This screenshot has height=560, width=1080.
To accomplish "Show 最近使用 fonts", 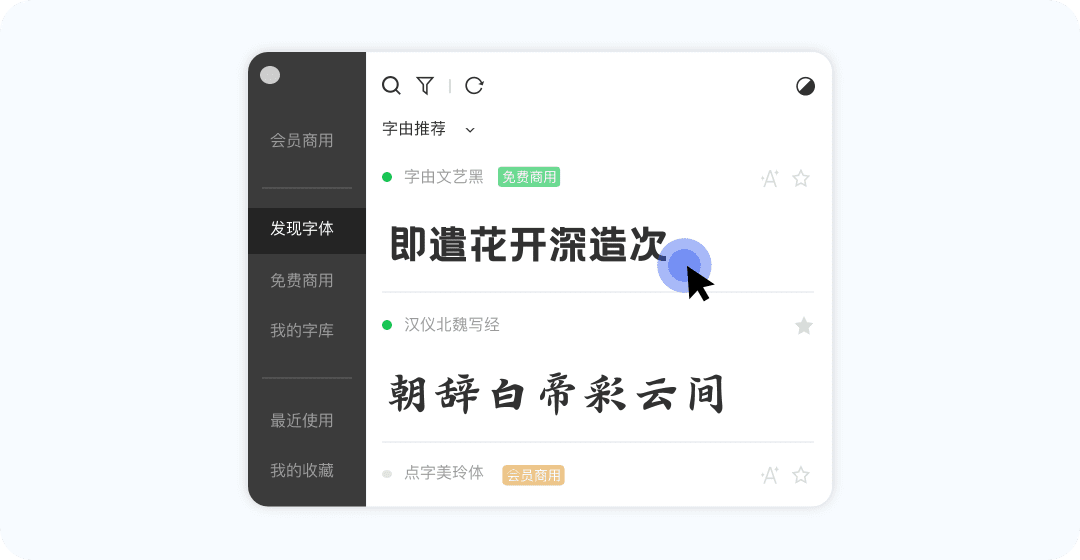I will [x=302, y=420].
